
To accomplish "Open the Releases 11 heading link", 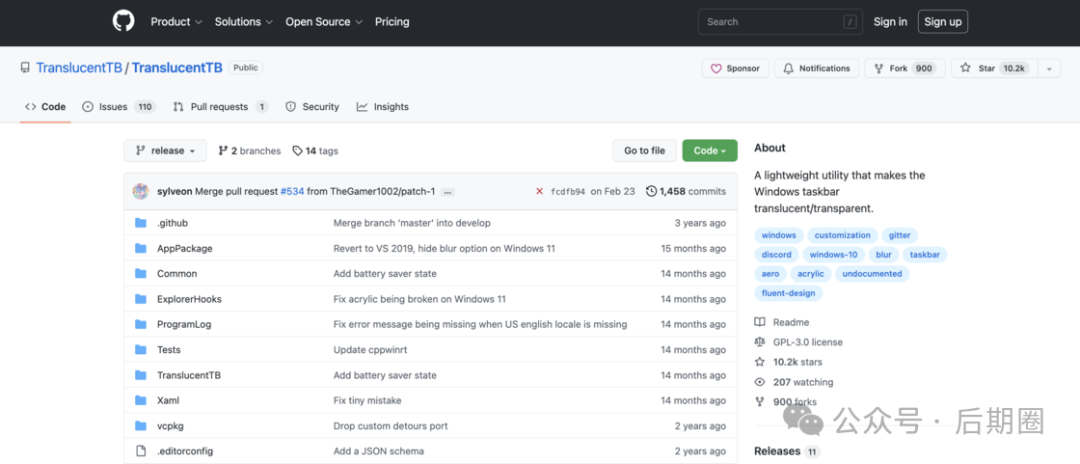I will pyautogui.click(x=786, y=452).
